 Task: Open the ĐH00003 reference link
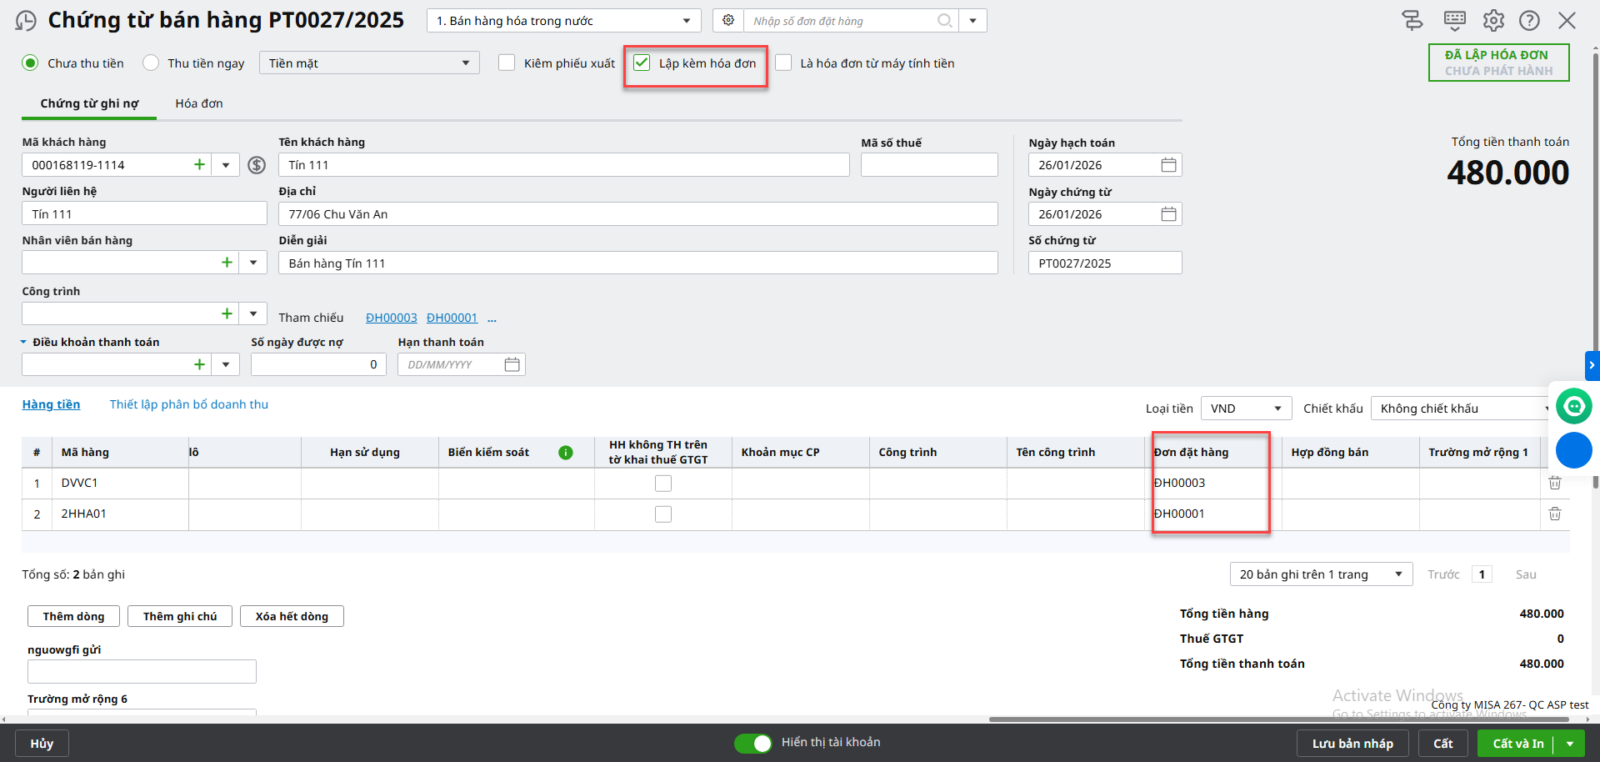391,318
